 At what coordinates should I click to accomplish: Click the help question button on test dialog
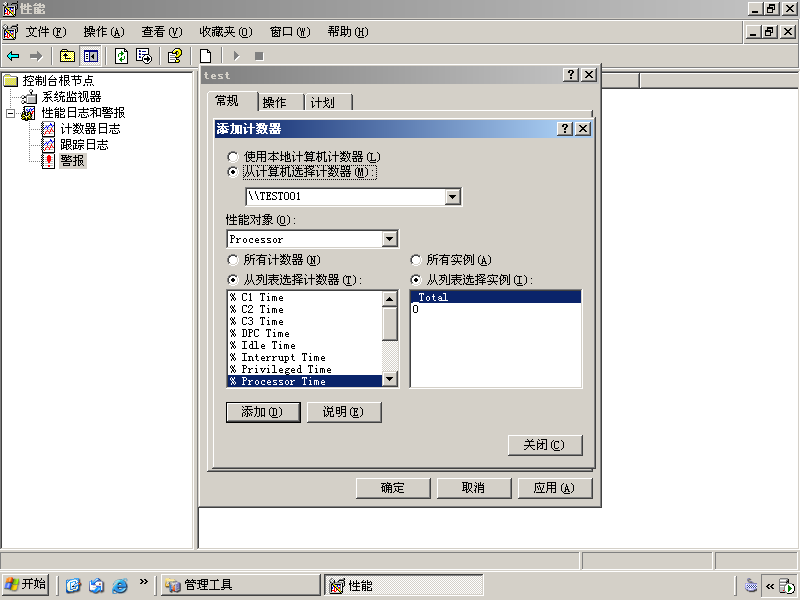point(571,75)
